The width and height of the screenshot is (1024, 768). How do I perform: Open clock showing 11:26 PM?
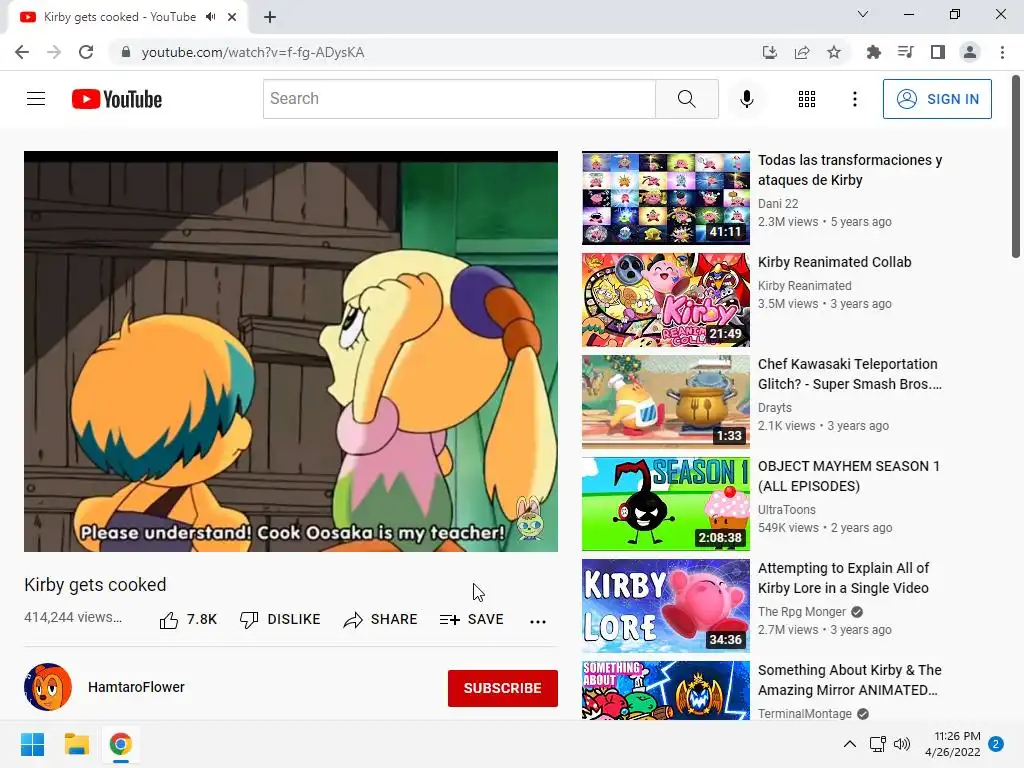952,744
